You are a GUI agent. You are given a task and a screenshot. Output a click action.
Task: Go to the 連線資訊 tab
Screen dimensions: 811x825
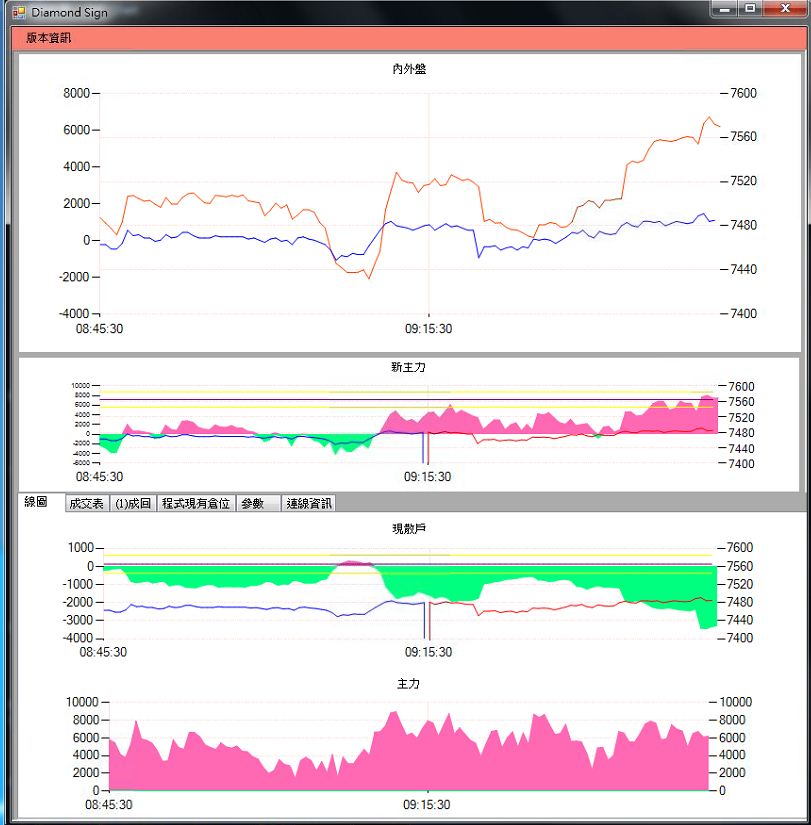[308, 504]
